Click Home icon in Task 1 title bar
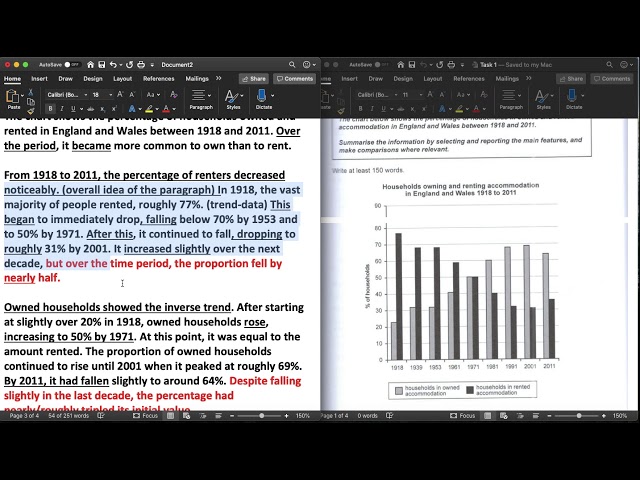The height and width of the screenshot is (480, 640). pos(401,64)
